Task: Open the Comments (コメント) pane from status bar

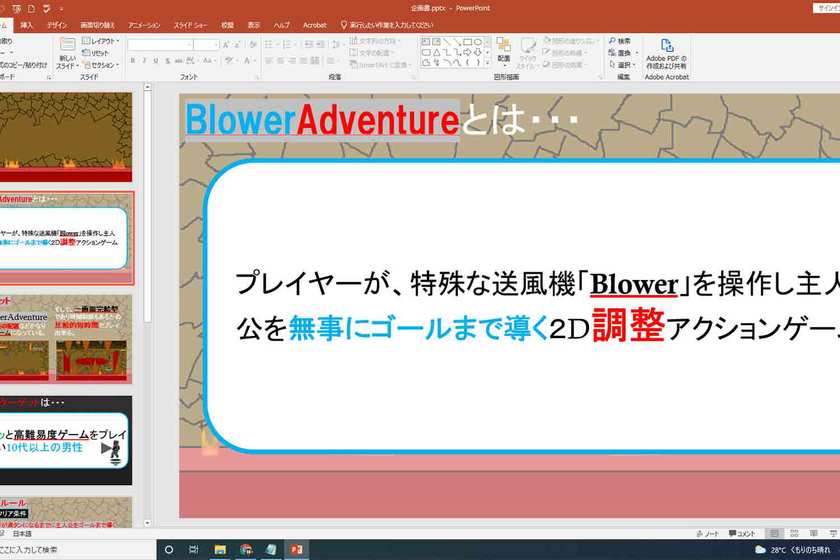Action: (x=741, y=534)
